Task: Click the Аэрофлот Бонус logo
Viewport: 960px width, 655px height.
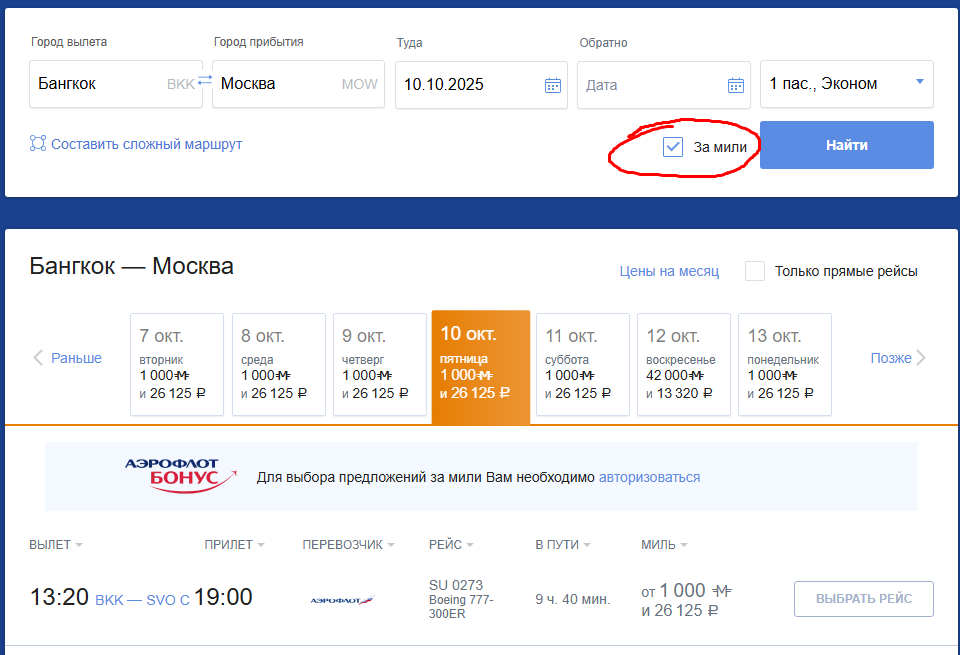Action: pos(181,476)
